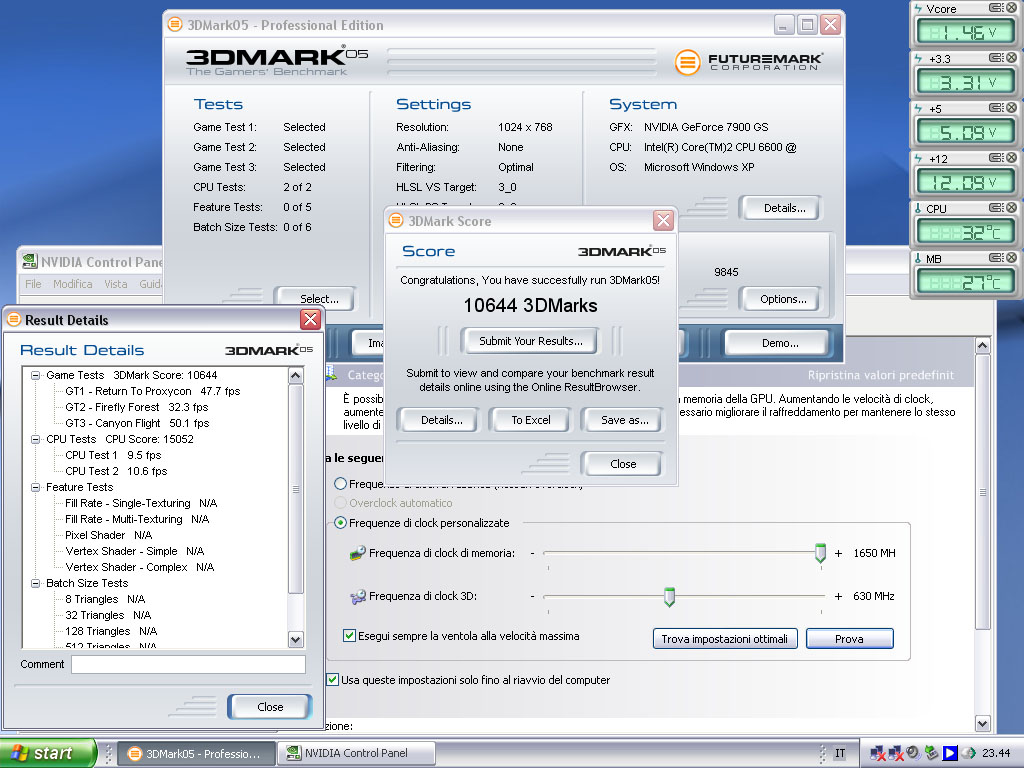Click 'Trova impostazioni ottimali' button
The height and width of the screenshot is (768, 1024).
tap(725, 639)
